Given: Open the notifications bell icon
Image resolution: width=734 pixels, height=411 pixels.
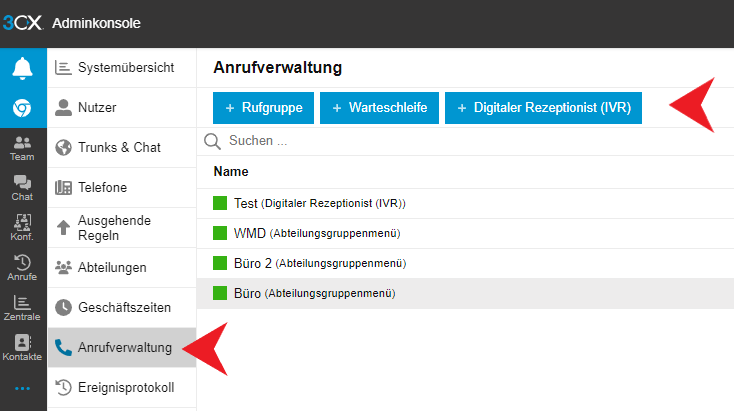Looking at the screenshot, I should [x=22, y=68].
